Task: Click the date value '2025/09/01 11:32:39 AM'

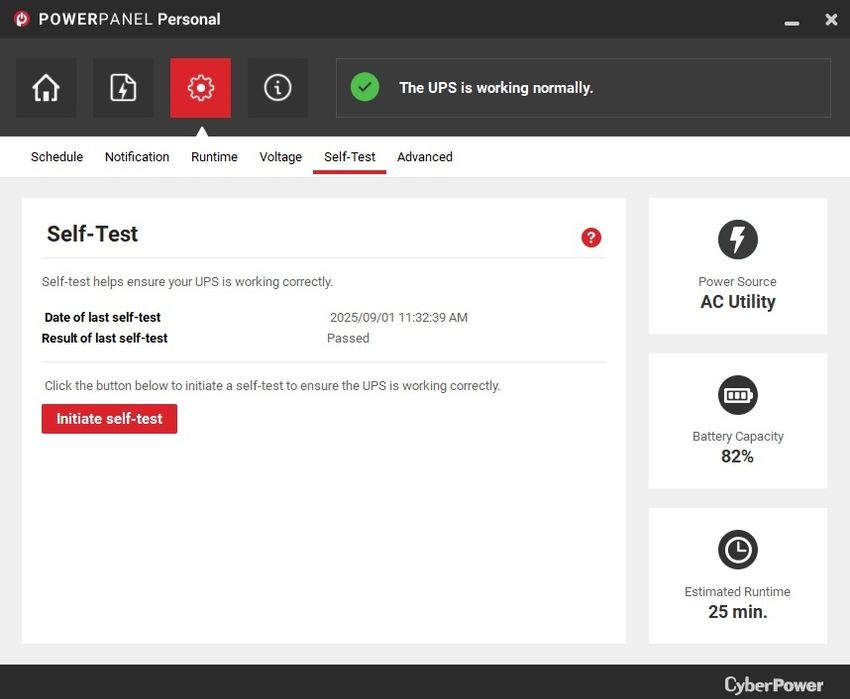Action: [x=398, y=317]
